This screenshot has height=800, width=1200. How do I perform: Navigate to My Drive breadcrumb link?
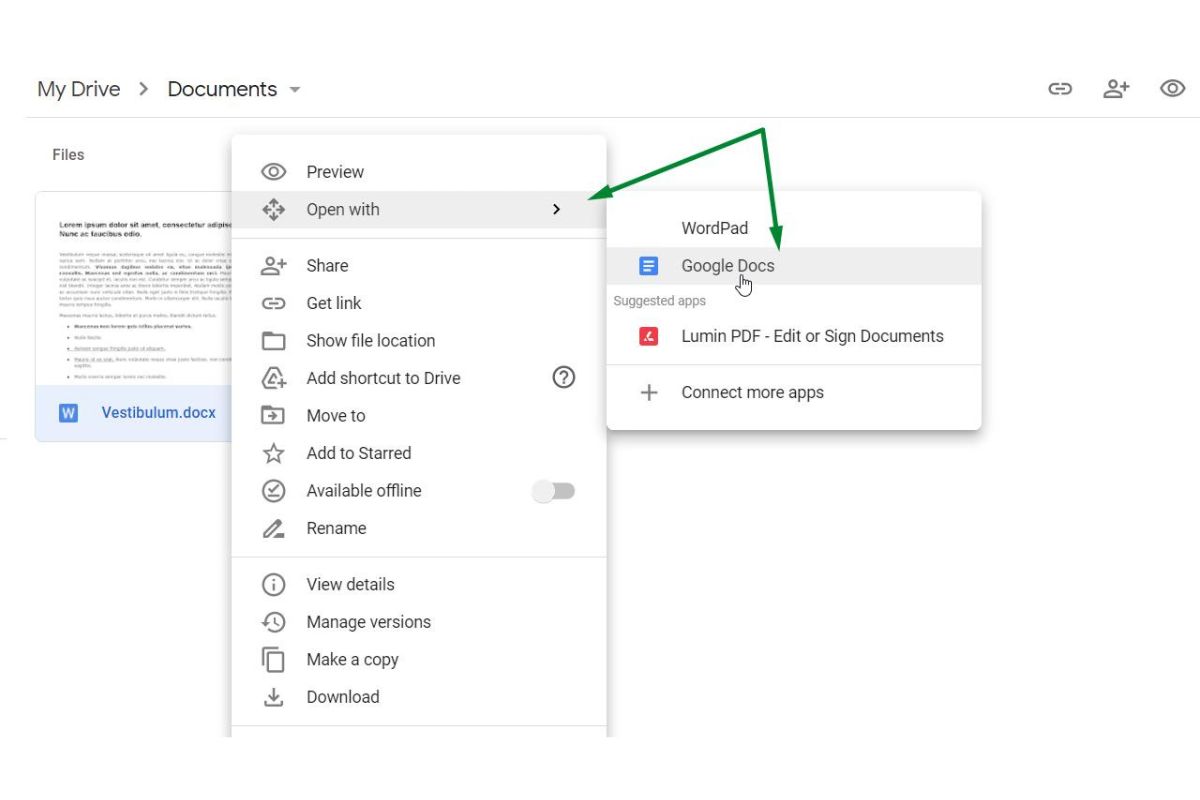click(x=78, y=89)
